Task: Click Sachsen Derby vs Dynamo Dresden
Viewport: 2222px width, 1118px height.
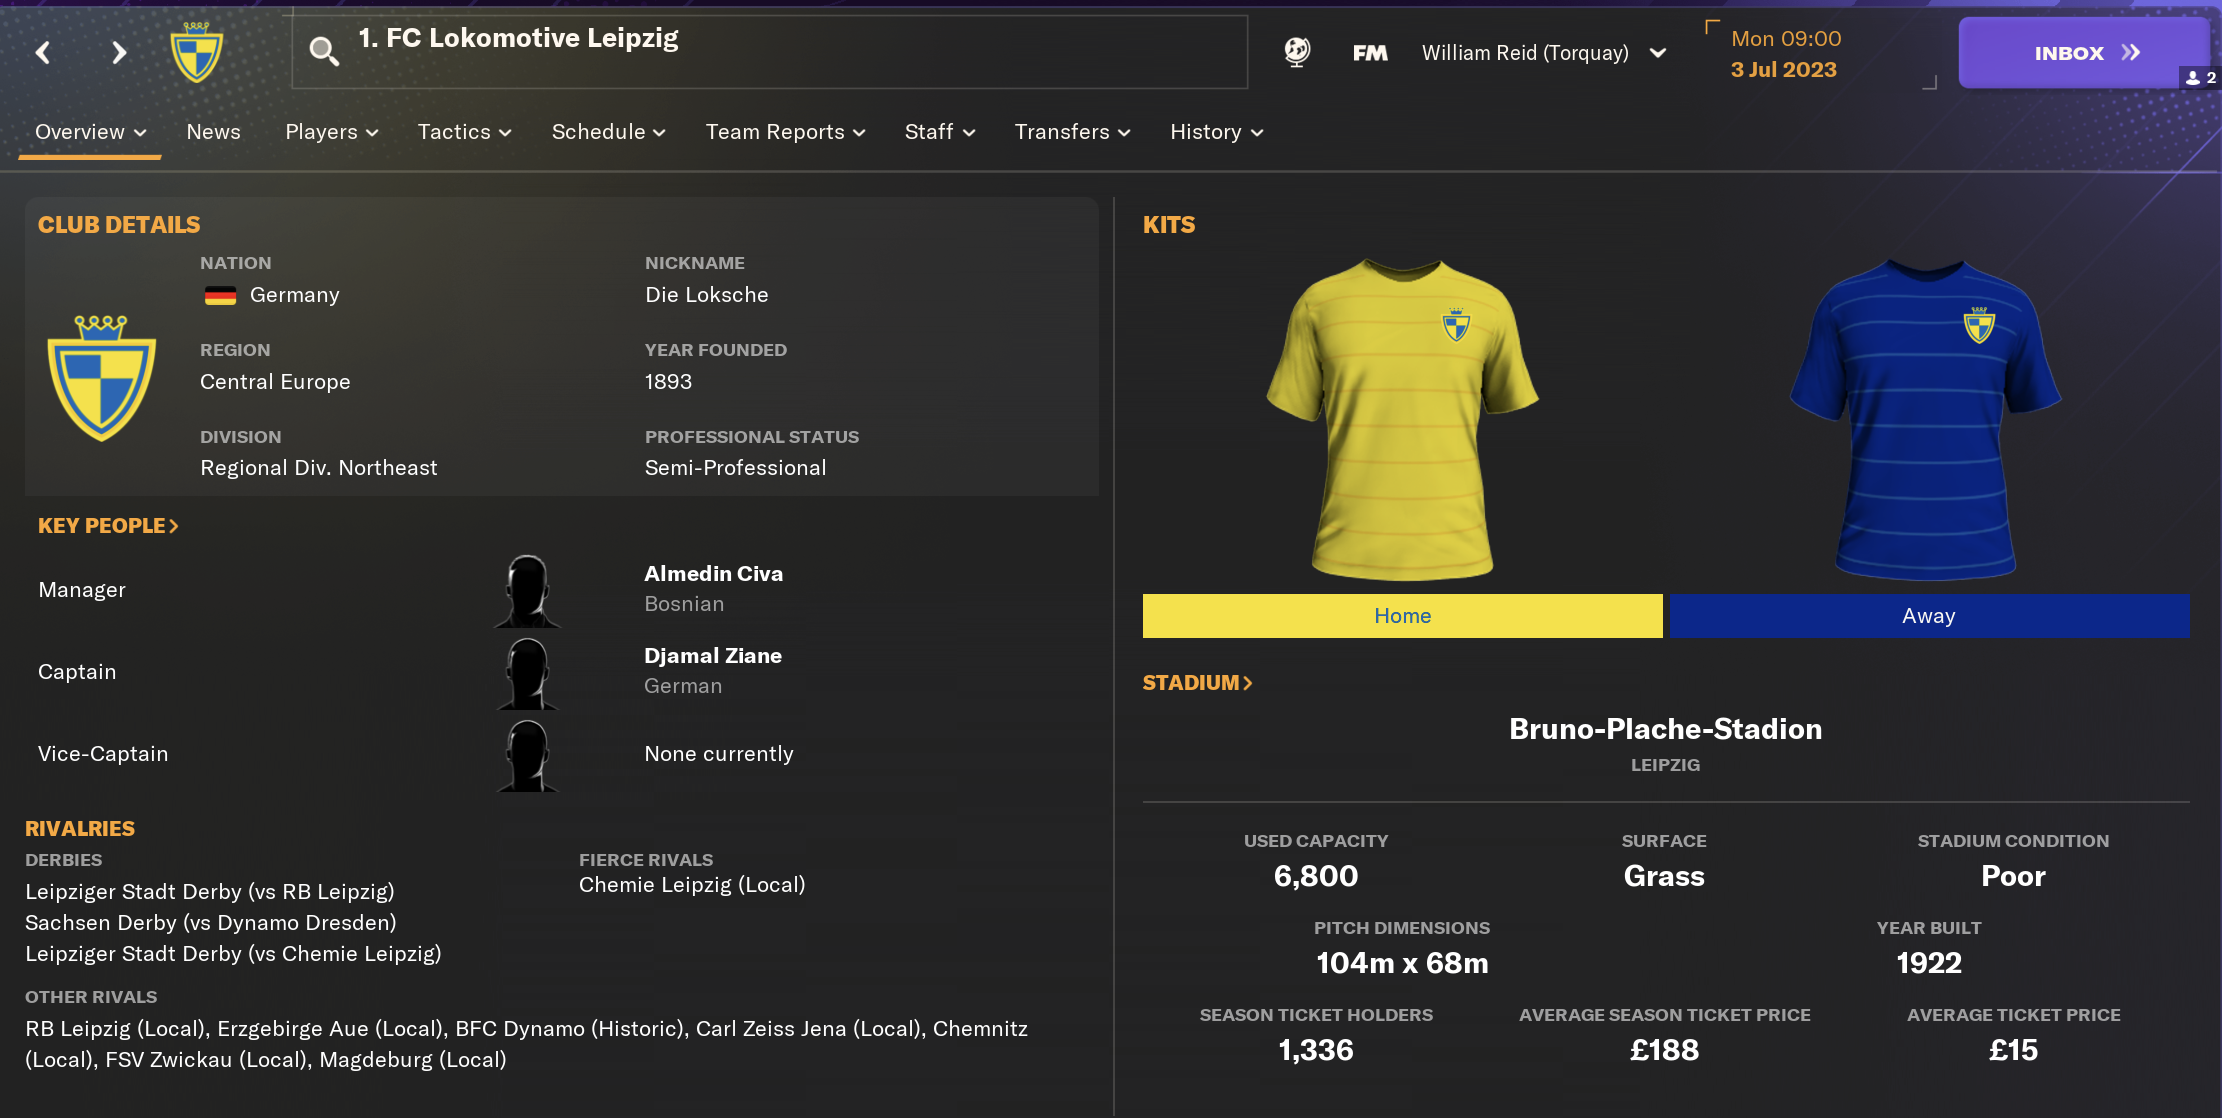Action: pos(211,923)
